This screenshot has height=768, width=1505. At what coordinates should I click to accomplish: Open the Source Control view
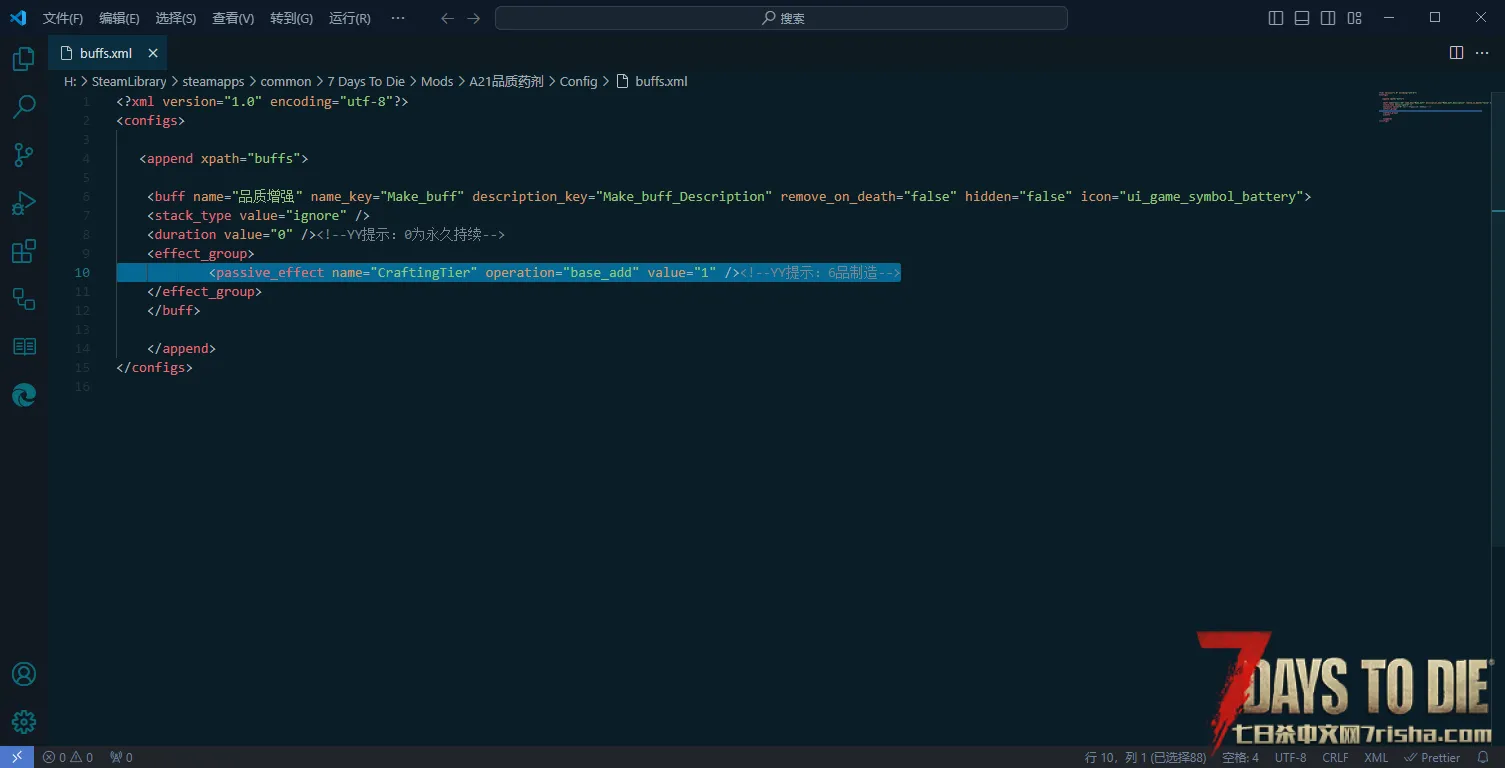(x=24, y=155)
